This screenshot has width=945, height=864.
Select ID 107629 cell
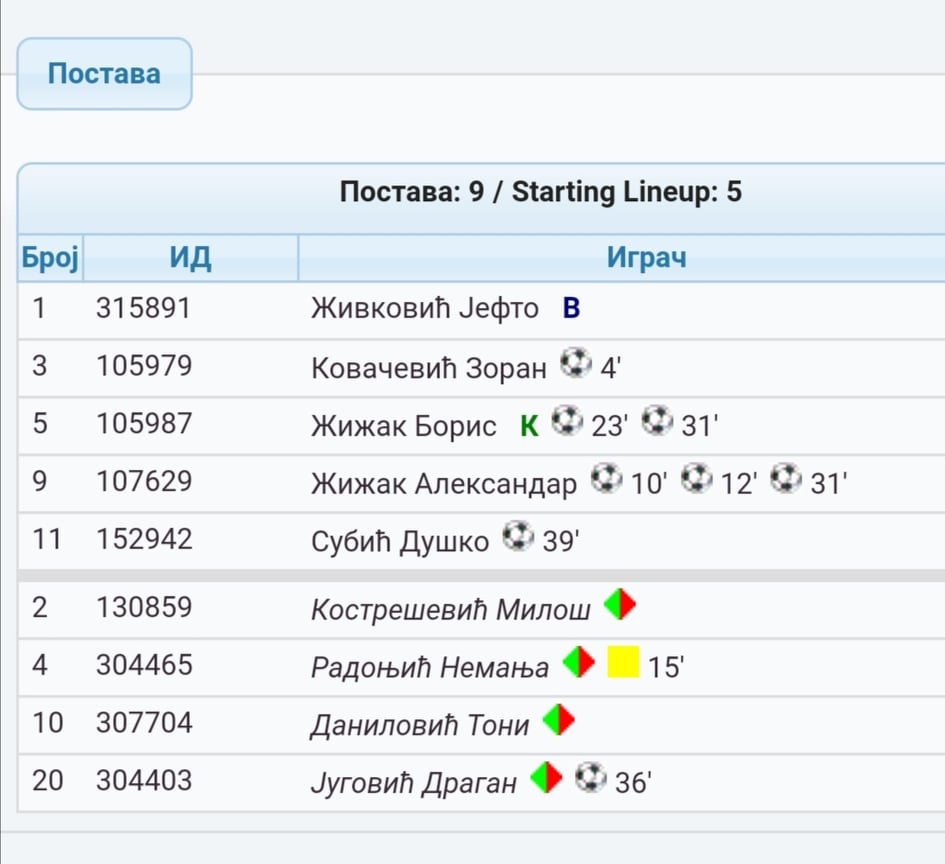pos(144,481)
